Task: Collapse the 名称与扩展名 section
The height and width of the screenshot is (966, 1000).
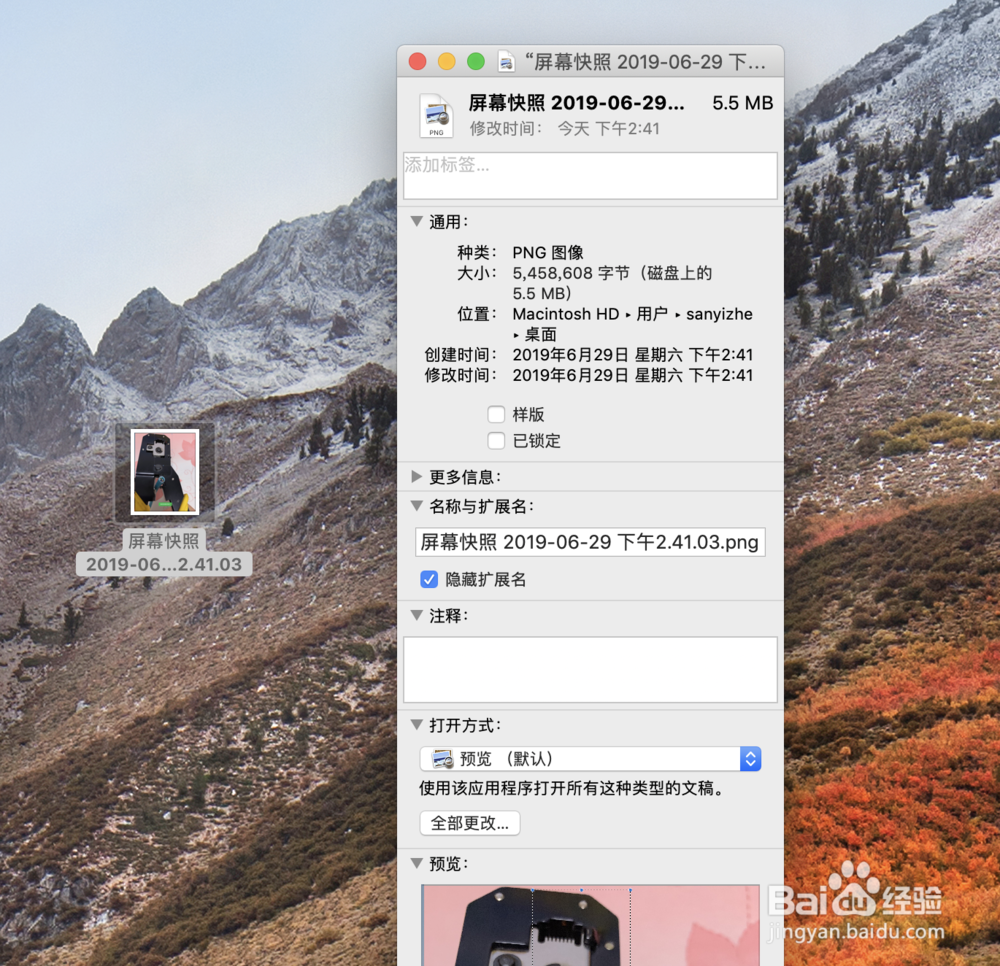Action: coord(415,507)
